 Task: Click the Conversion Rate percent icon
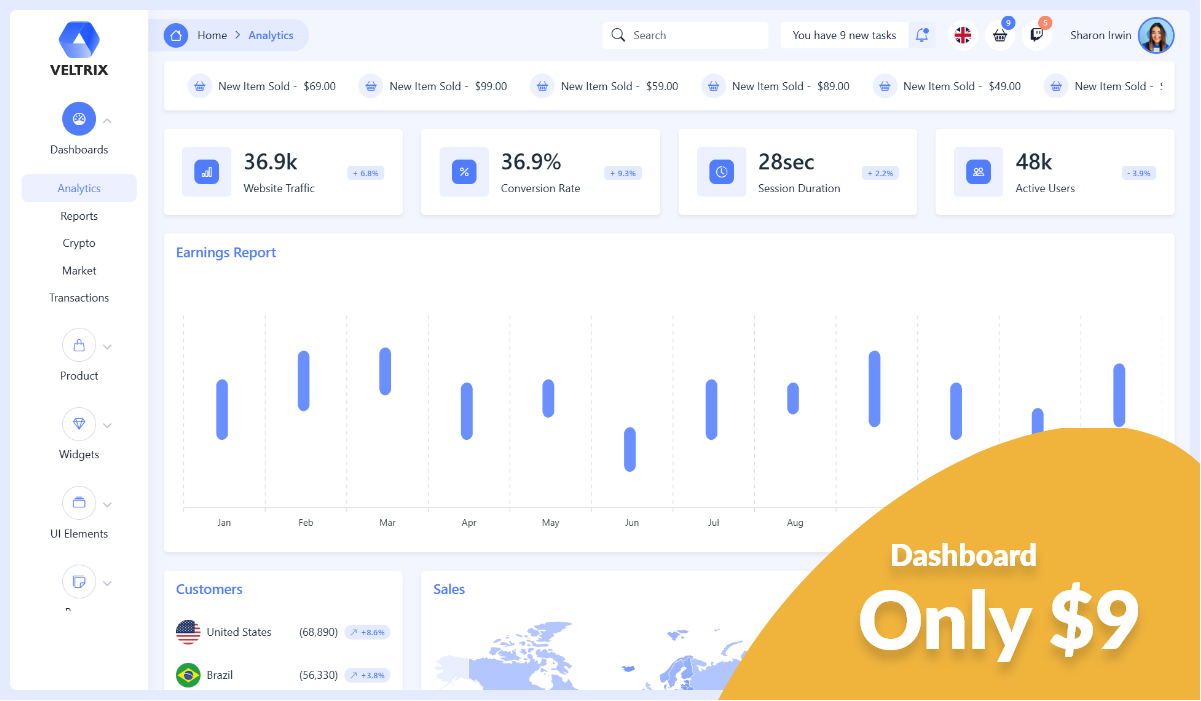[x=464, y=171]
